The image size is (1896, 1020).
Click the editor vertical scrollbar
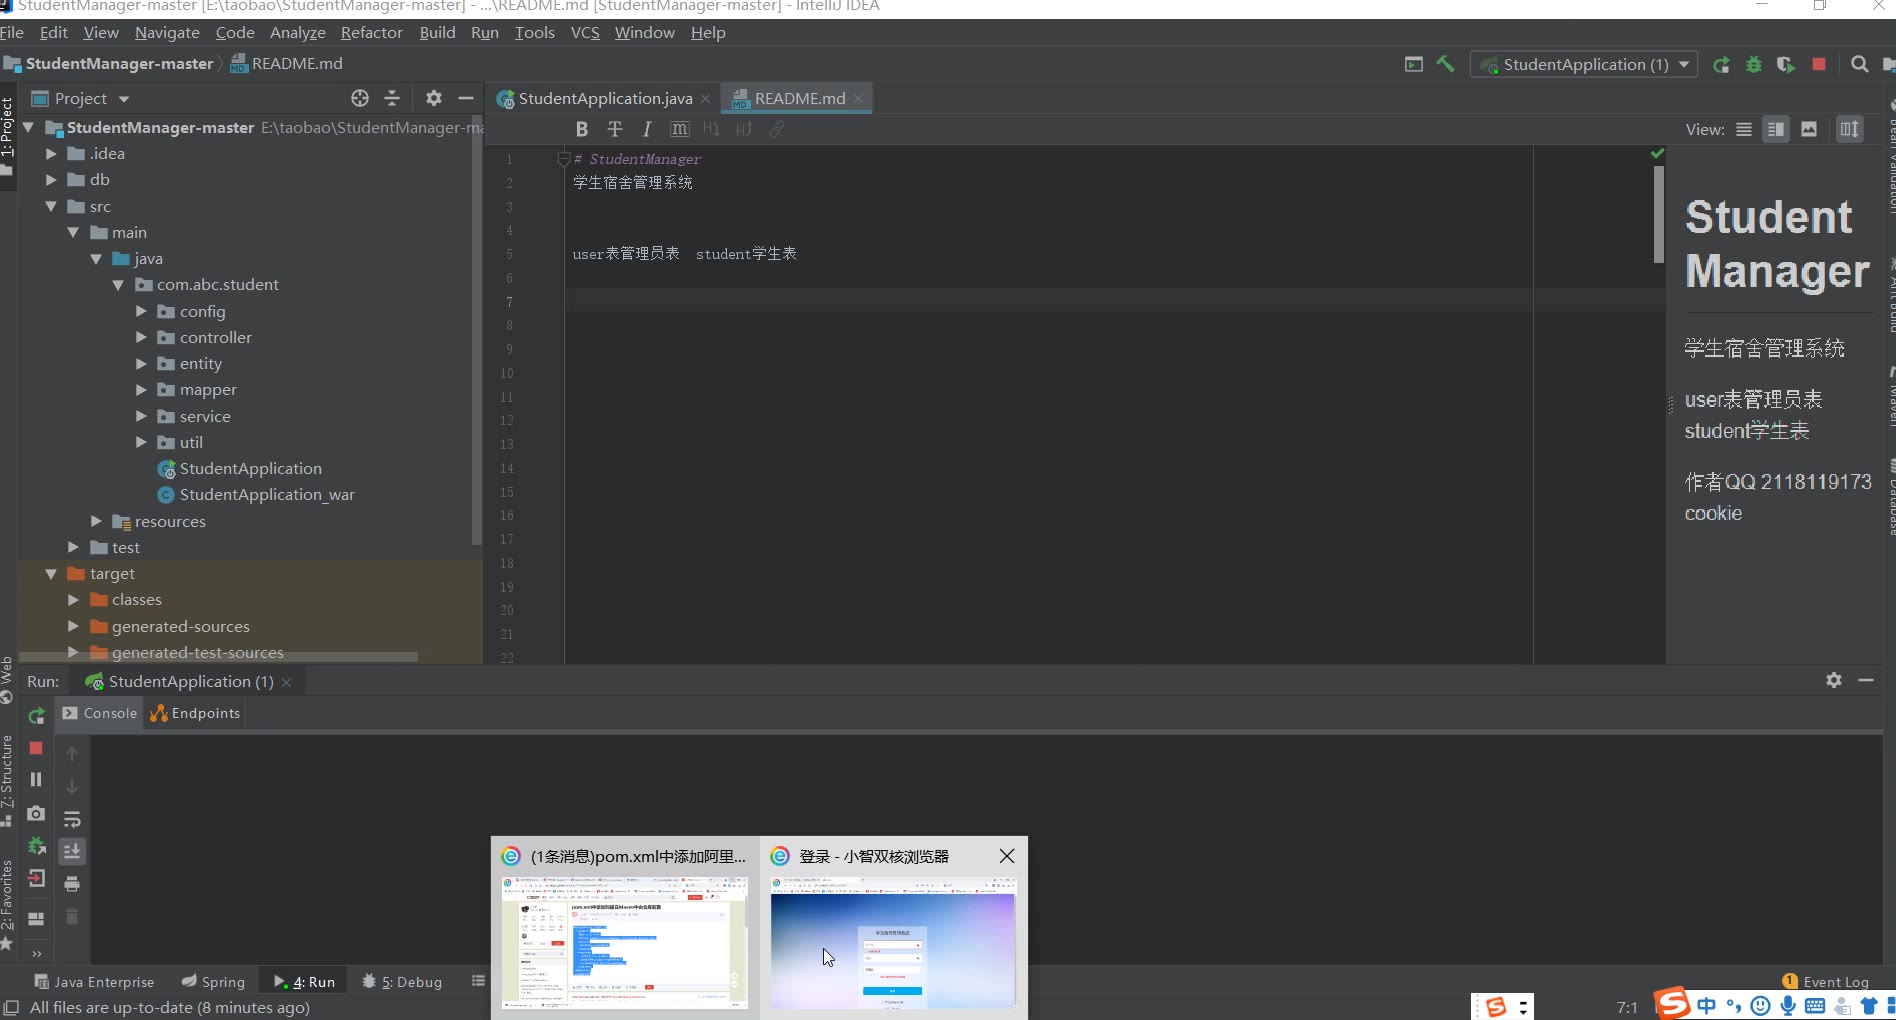click(1659, 214)
